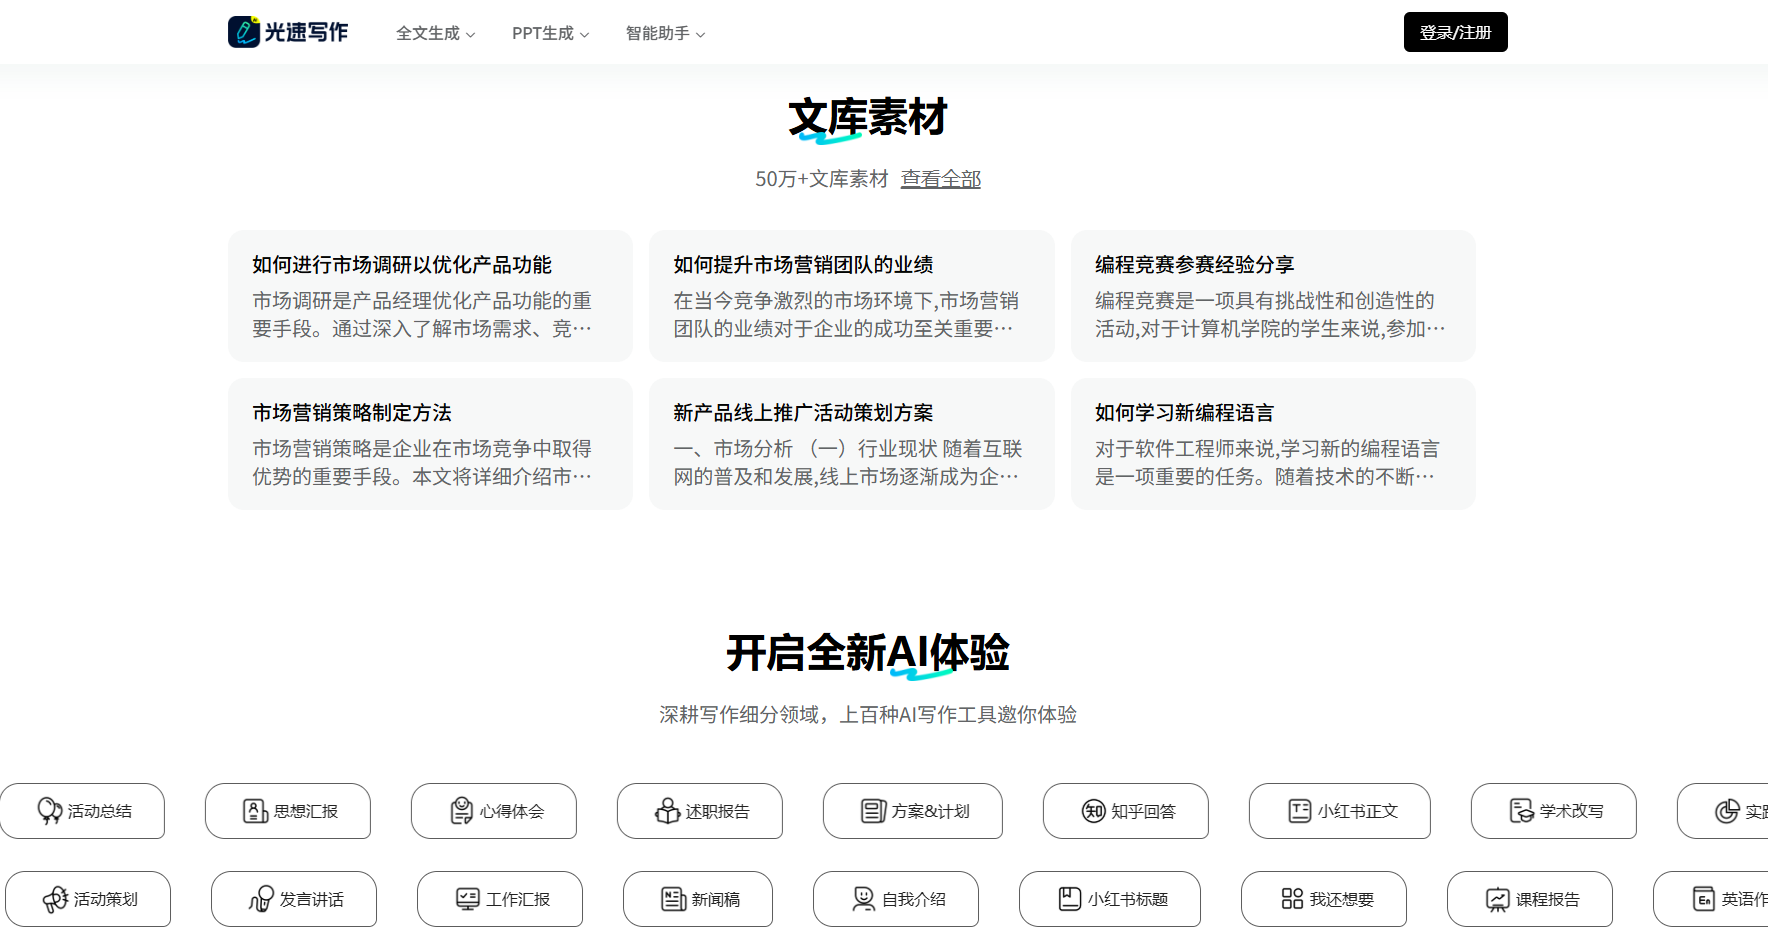1768x931 pixels.
Task: Choose the 学术改写 label
Action: click(1572, 811)
